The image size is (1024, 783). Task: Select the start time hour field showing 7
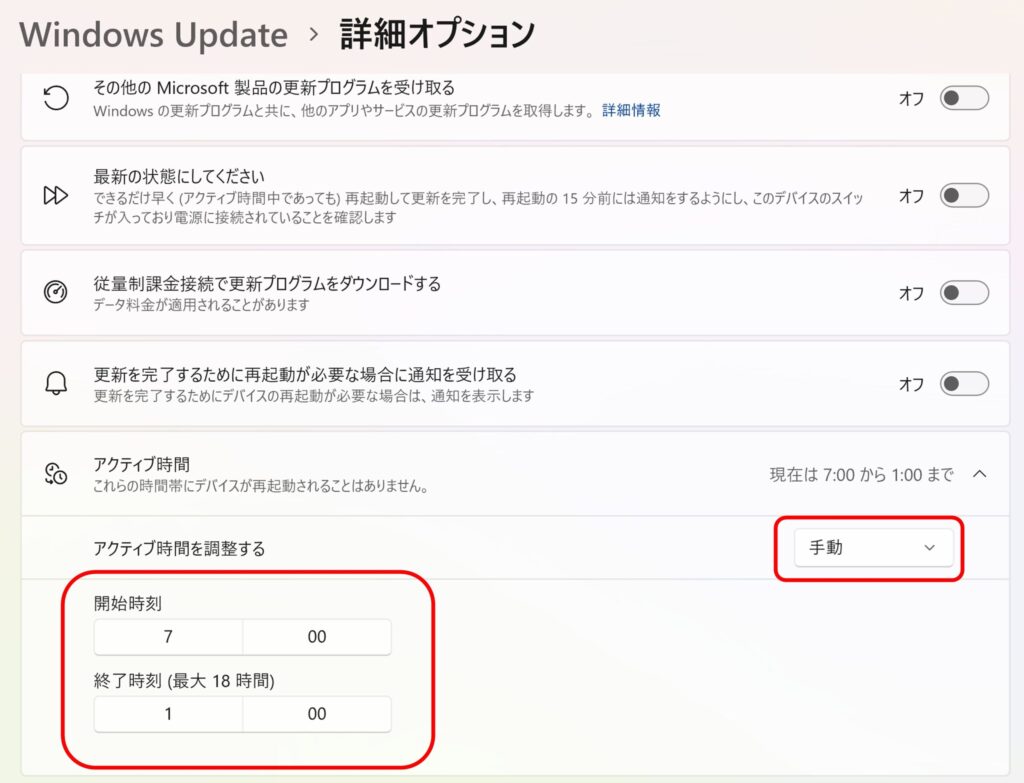point(168,637)
